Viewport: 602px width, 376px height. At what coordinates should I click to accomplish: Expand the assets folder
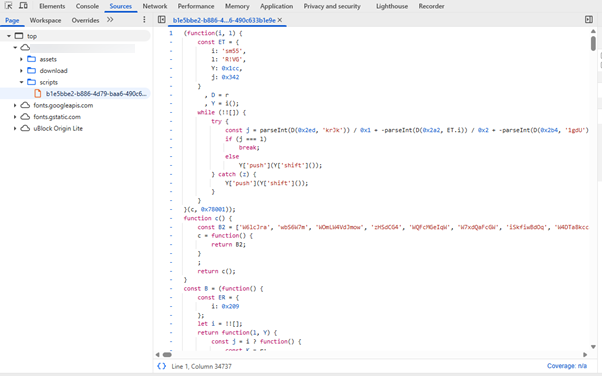coord(21,59)
